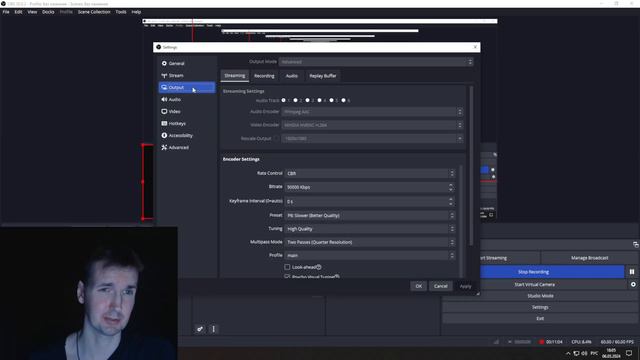640x360 pixels.
Task: Open the Rate Control dropdown
Action: (370, 173)
